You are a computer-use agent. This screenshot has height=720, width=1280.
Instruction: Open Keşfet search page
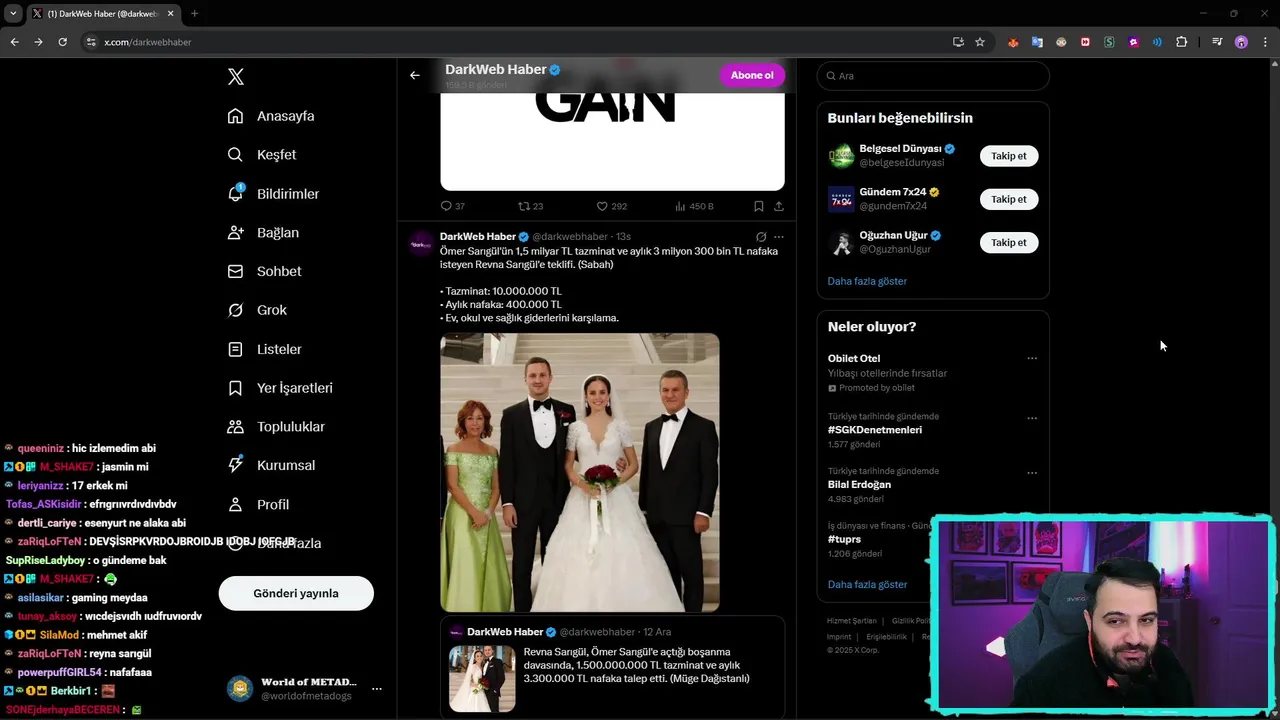[262, 155]
